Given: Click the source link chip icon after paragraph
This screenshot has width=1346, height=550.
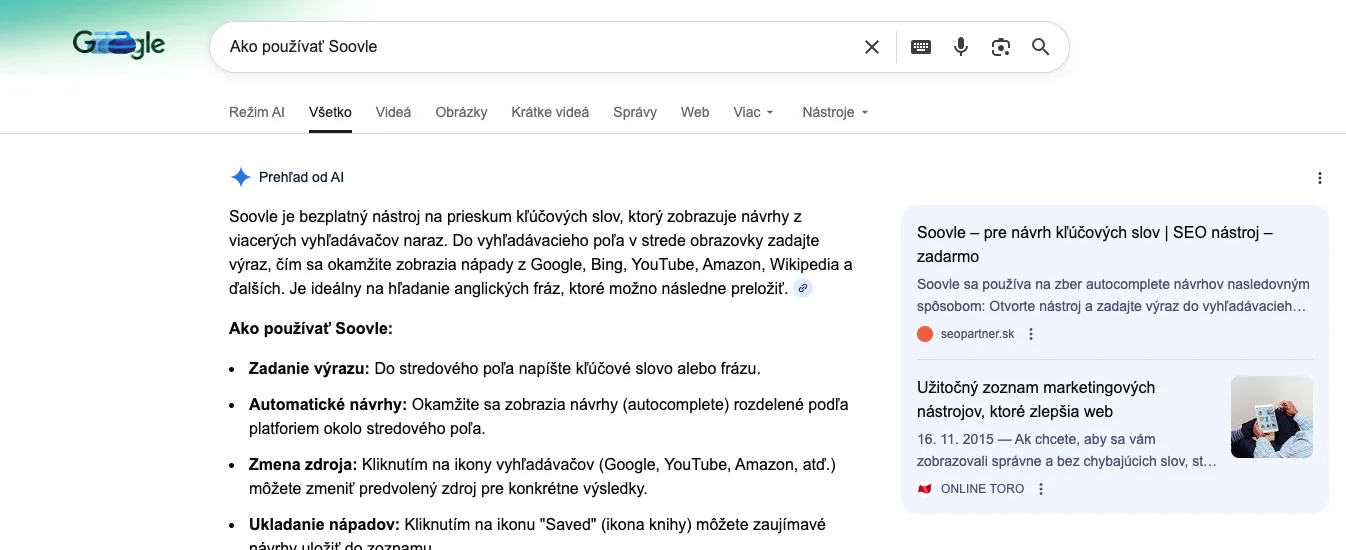Looking at the screenshot, I should (802, 289).
